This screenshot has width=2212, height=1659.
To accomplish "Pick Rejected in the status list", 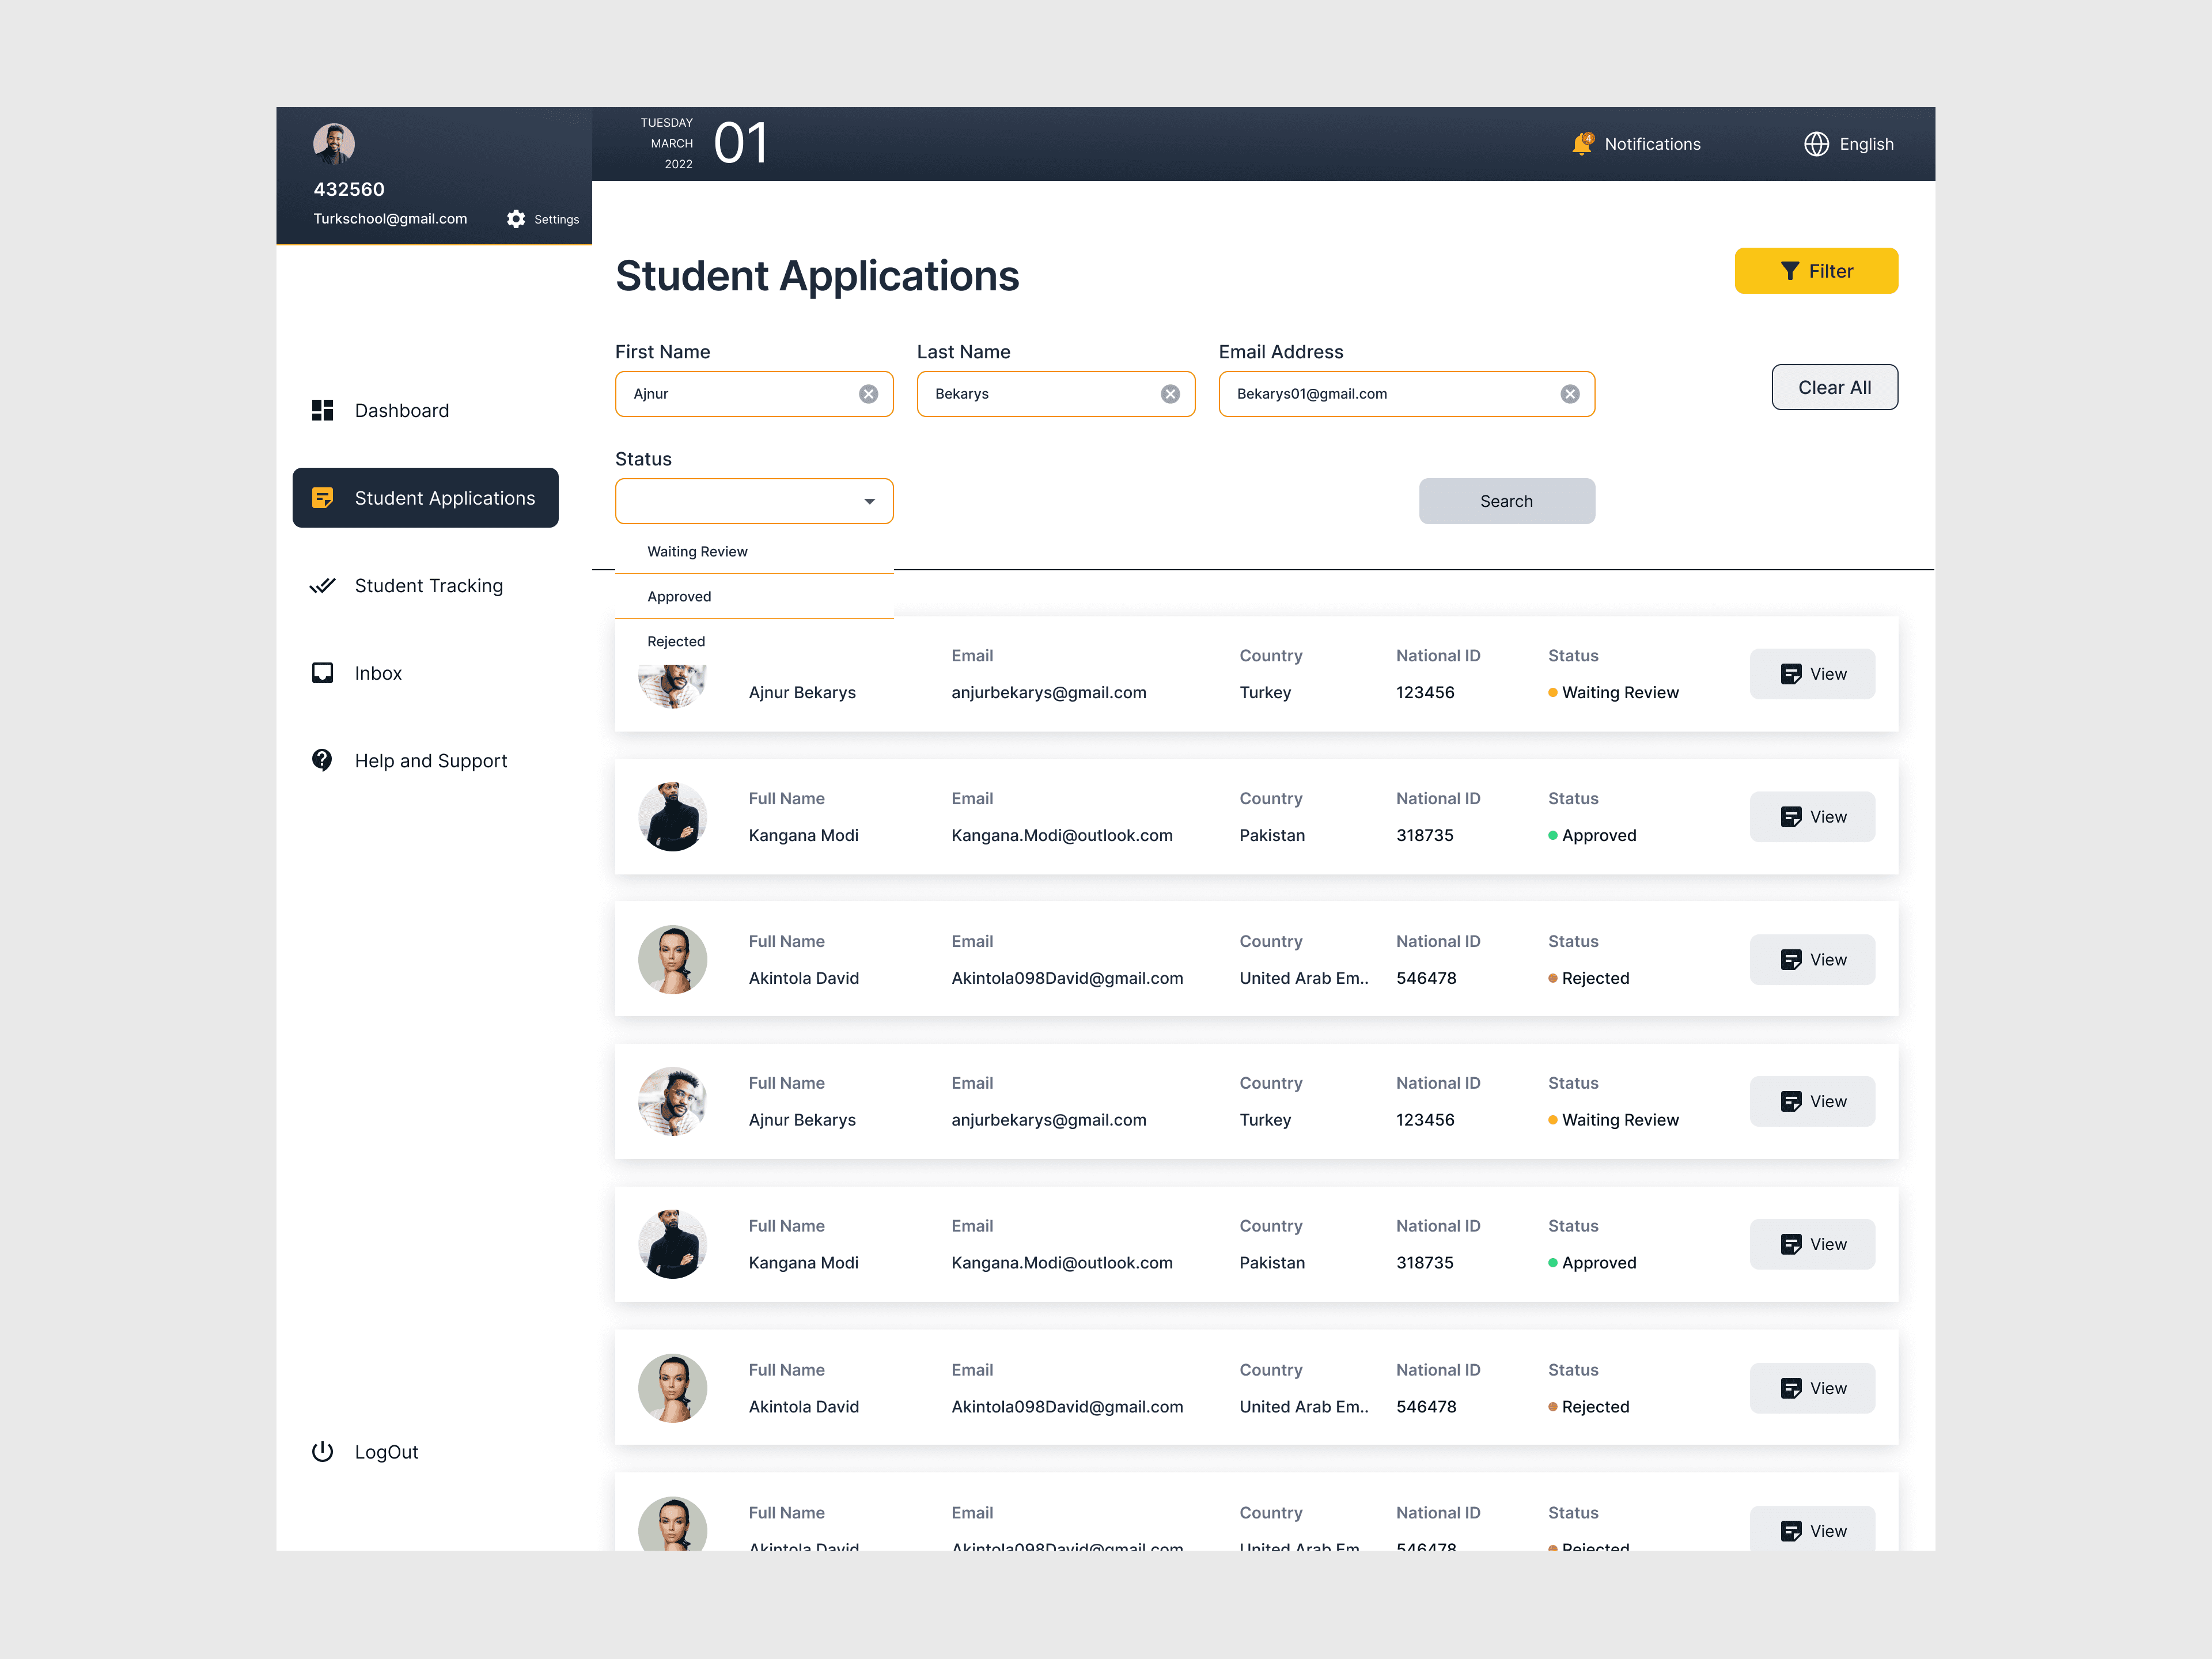I will pos(676,641).
